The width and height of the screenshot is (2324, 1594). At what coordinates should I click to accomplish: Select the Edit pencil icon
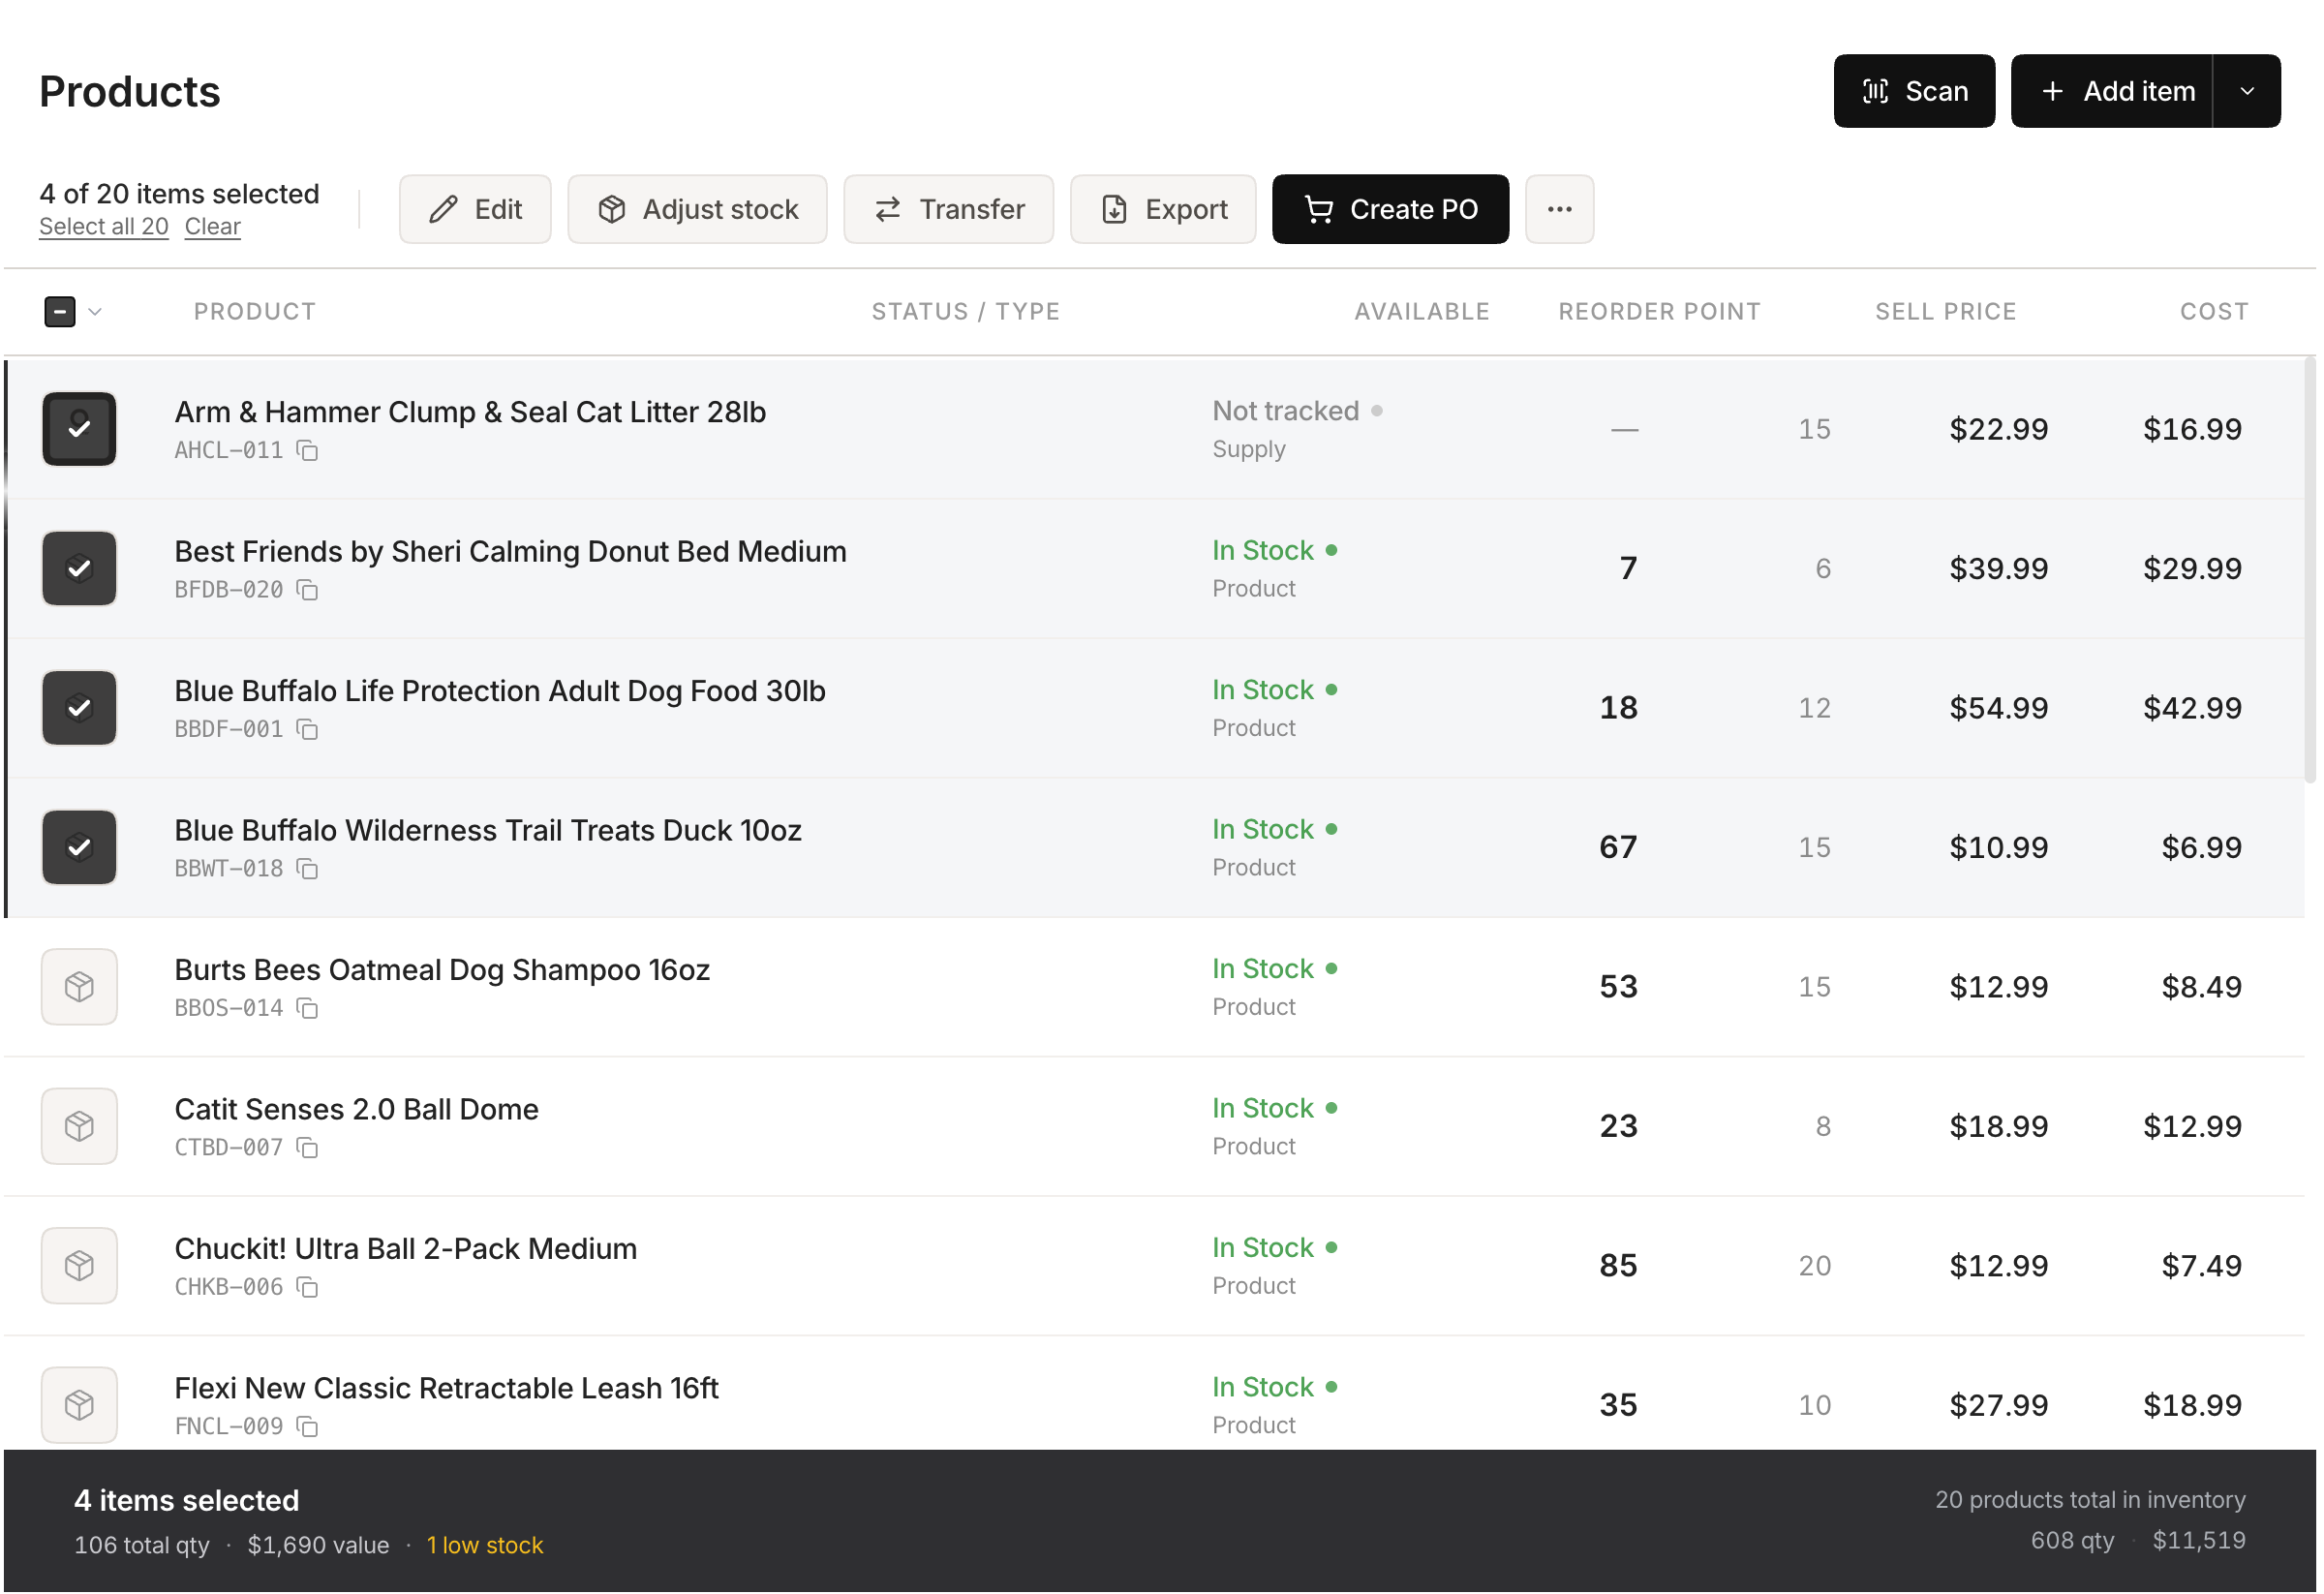tap(443, 209)
